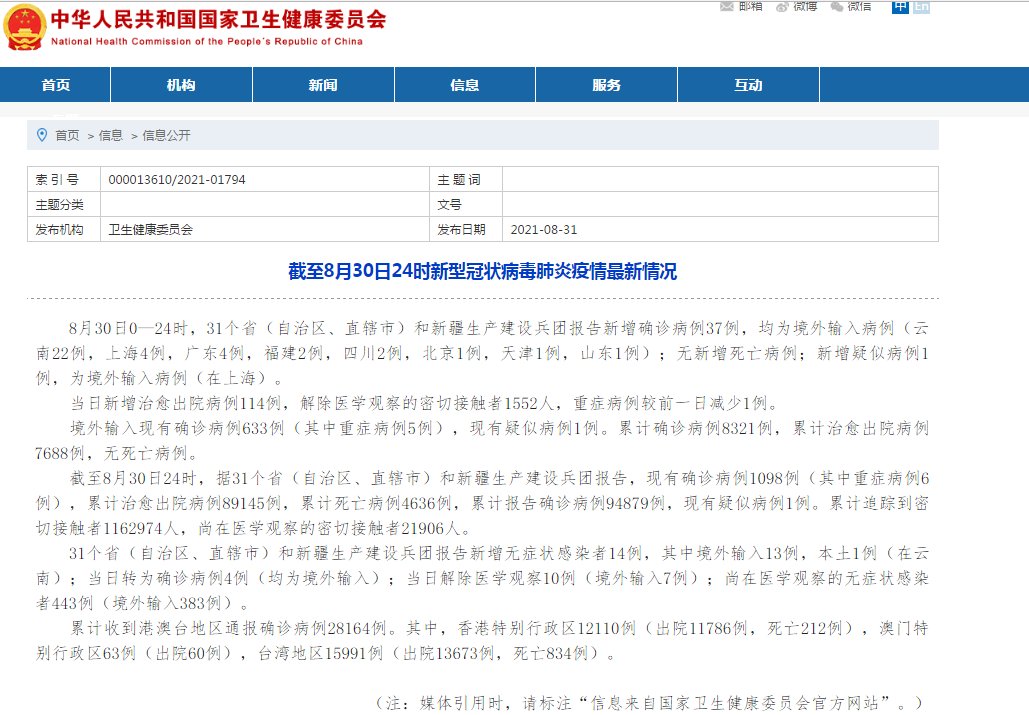The height and width of the screenshot is (715, 1029).
Task: Select the En English language icon
Action: [x=920, y=7]
